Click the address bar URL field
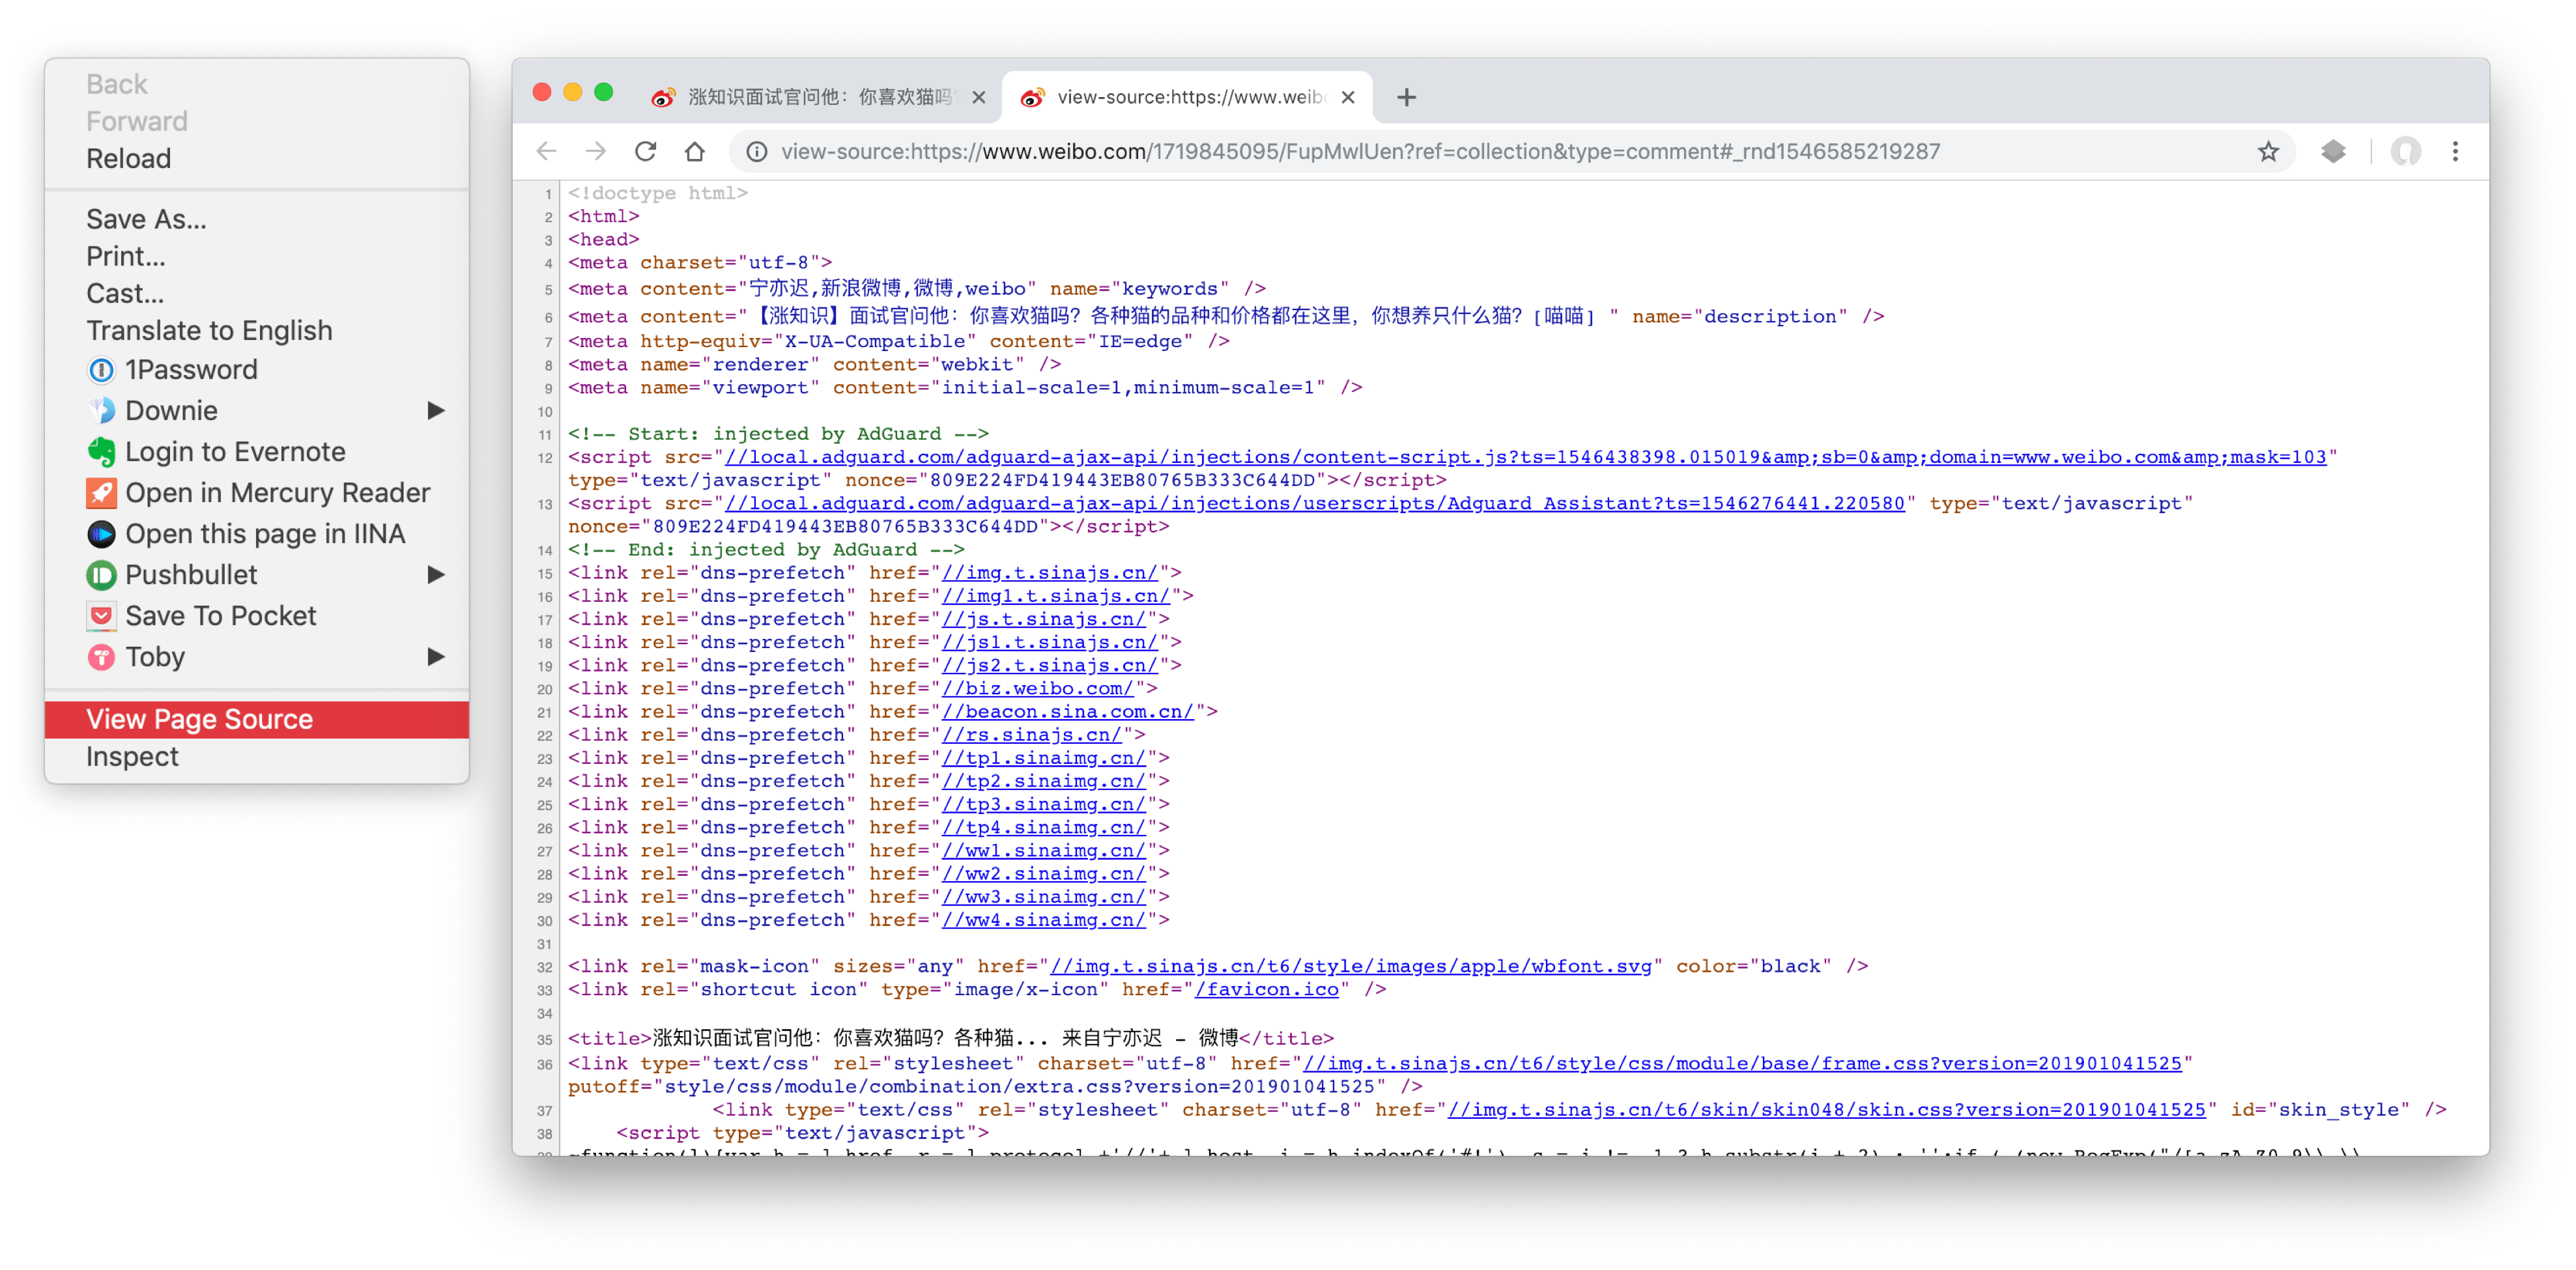The image size is (2576, 1270). click(1360, 151)
